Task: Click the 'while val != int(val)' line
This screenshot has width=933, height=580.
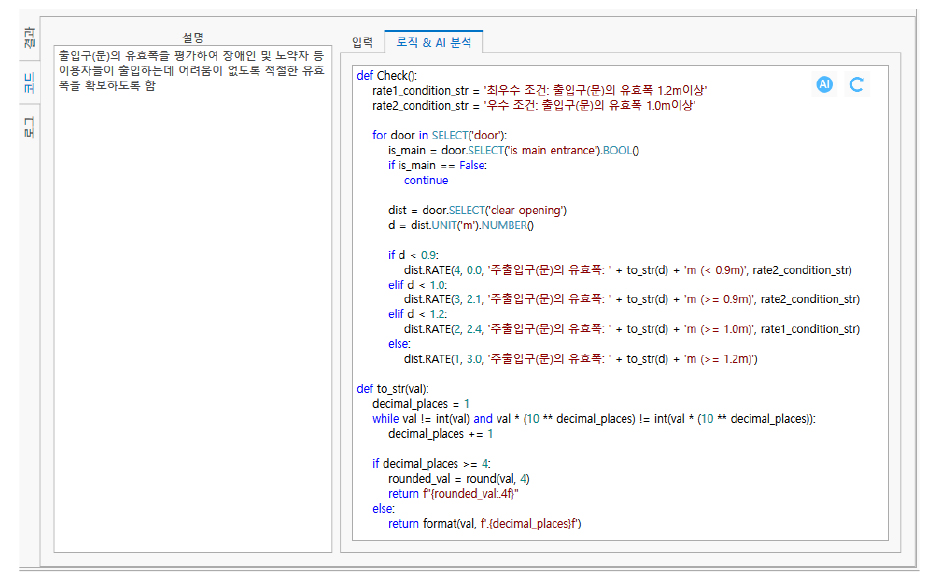Action: pos(594,419)
